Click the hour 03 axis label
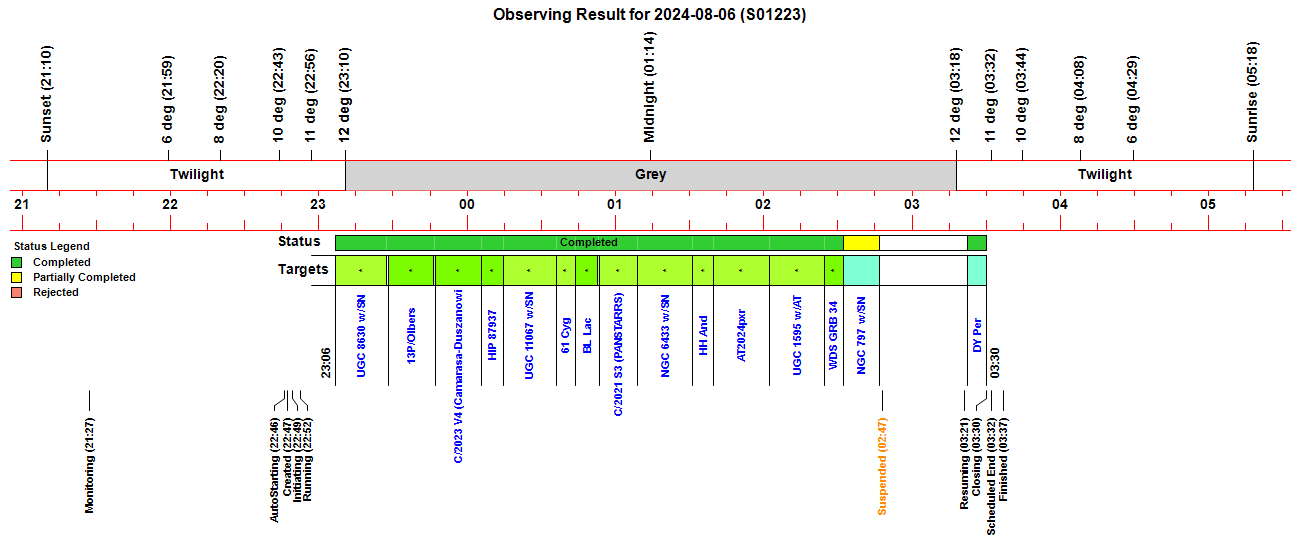Viewport: 1300px width, 560px height. pos(911,204)
